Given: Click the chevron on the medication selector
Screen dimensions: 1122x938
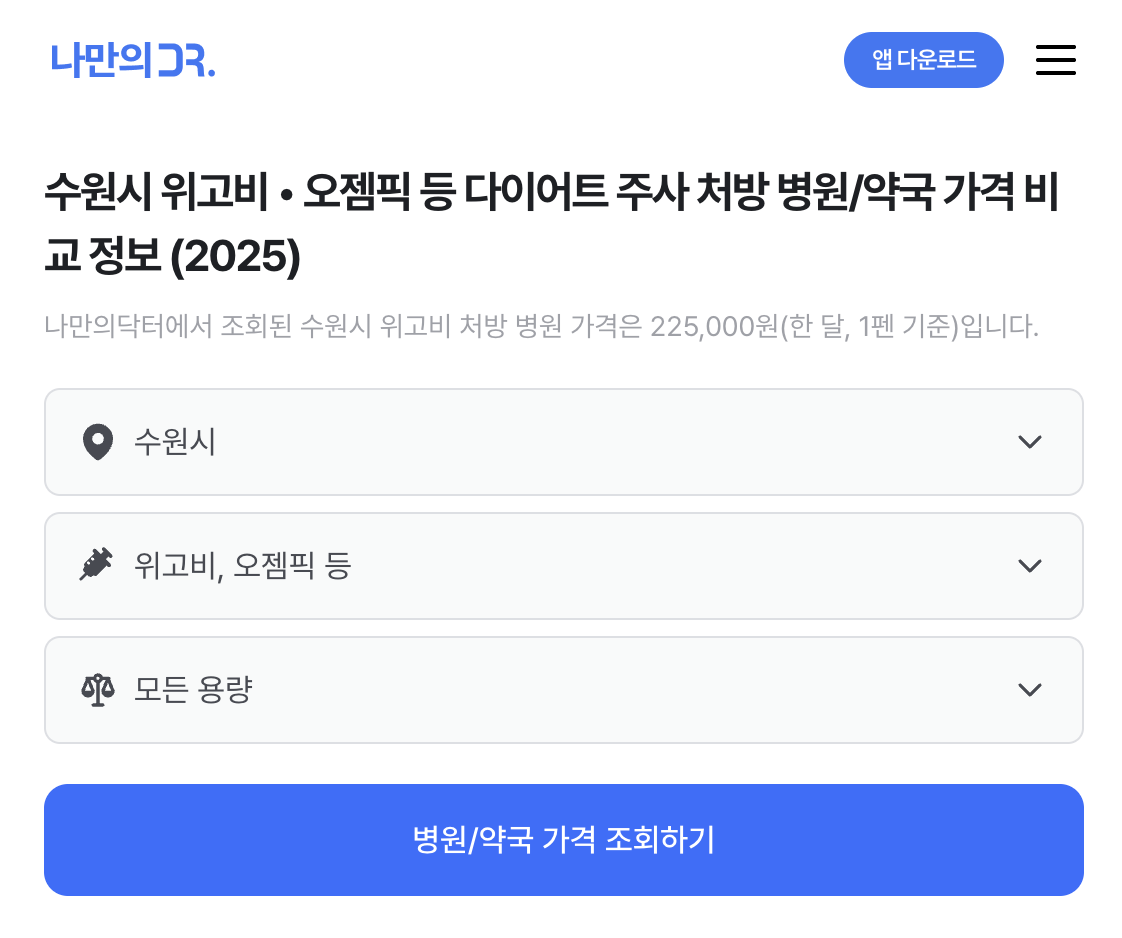Looking at the screenshot, I should (x=1030, y=566).
